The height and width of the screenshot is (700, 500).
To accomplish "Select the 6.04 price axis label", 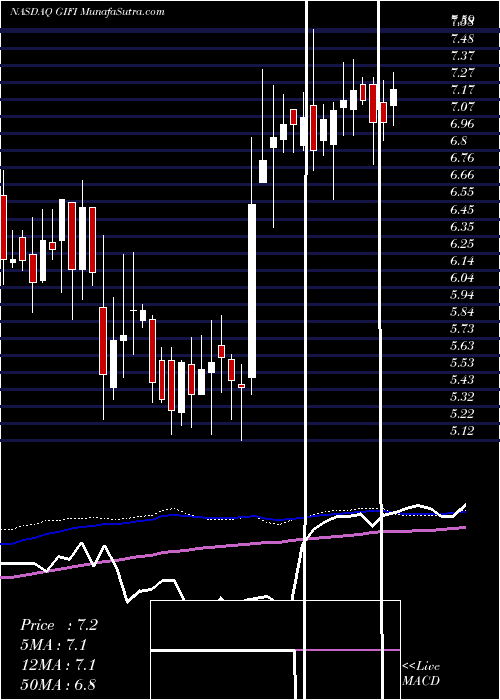I will click(462, 278).
